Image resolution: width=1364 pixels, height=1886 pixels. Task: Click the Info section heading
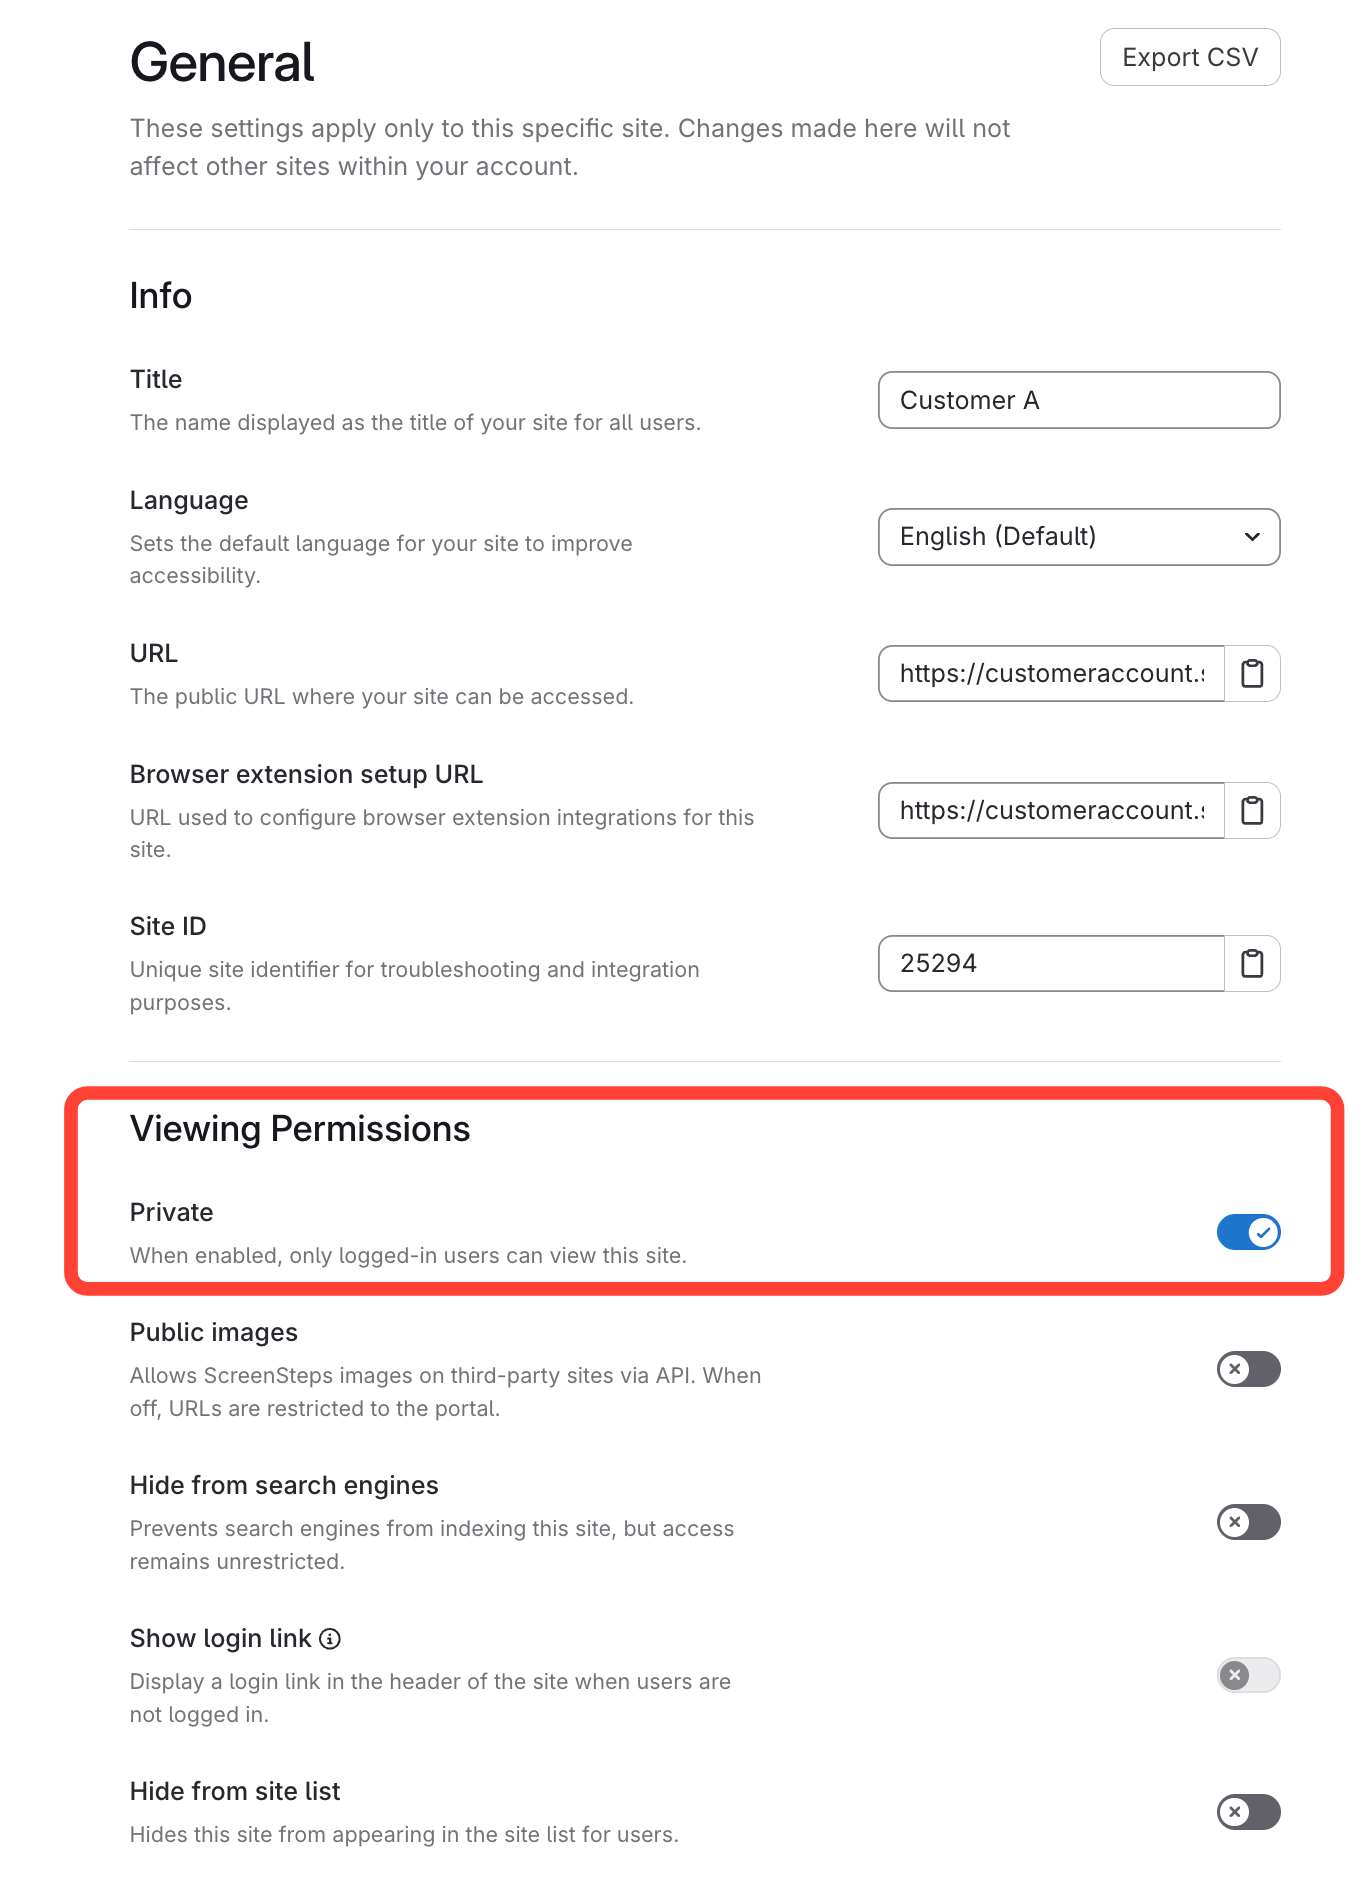(x=161, y=296)
